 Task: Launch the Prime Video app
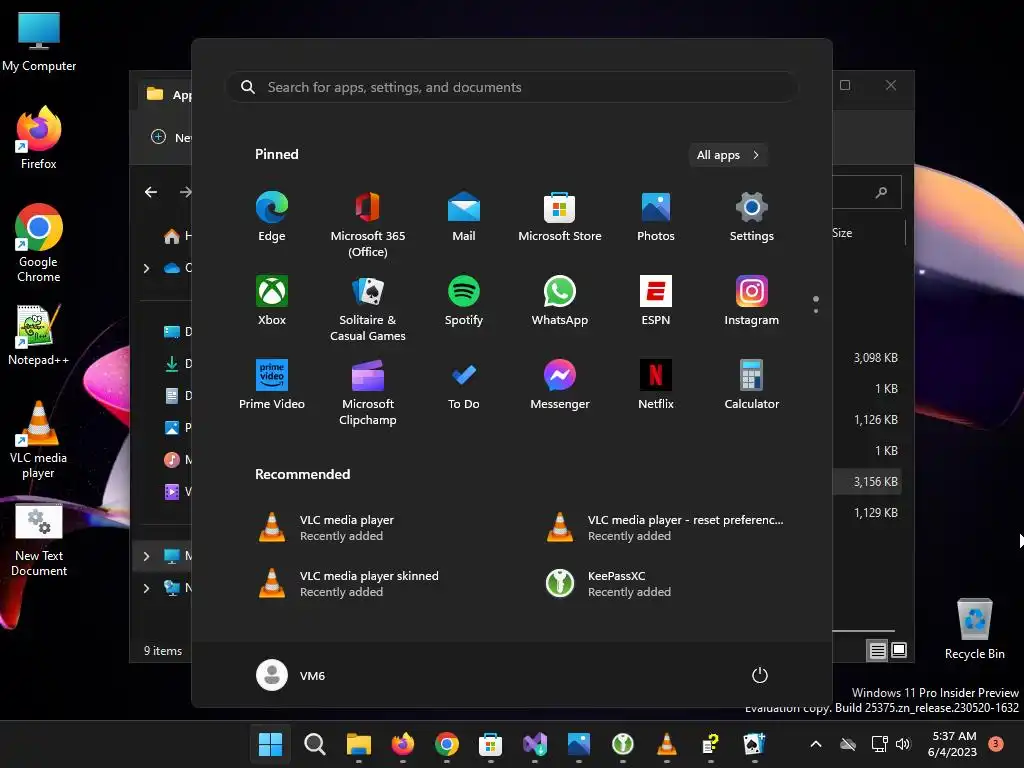click(x=272, y=384)
